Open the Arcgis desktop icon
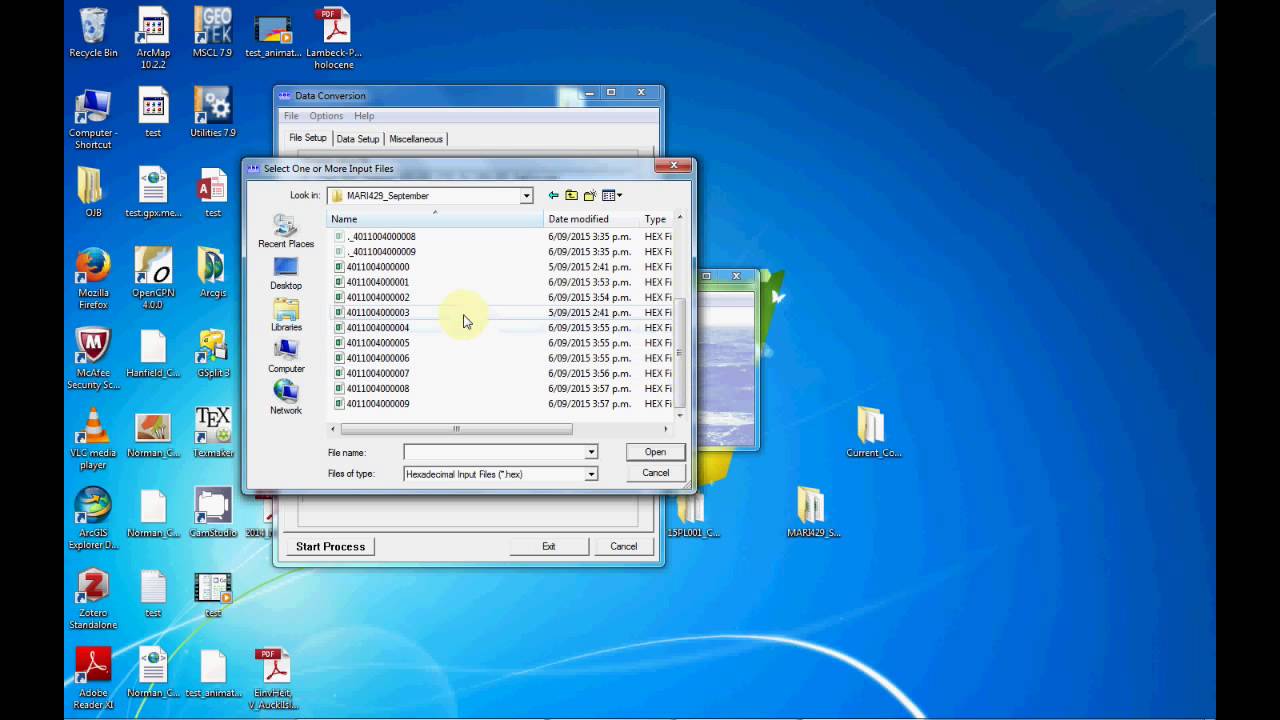1280x720 pixels. [212, 272]
